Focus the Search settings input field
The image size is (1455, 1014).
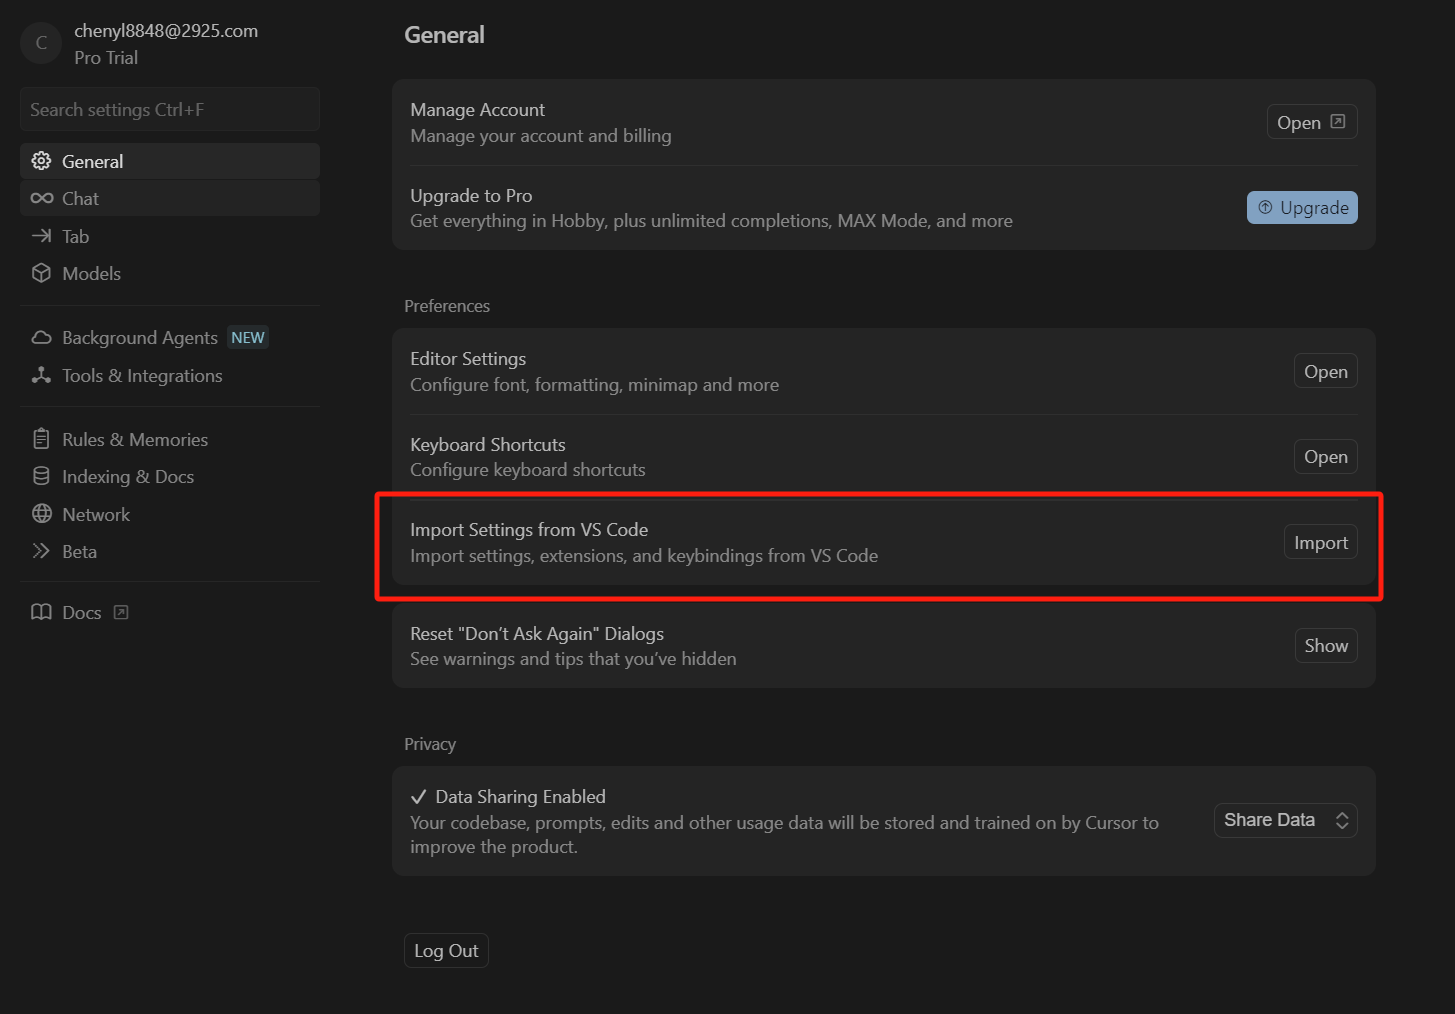pyautogui.click(x=170, y=110)
